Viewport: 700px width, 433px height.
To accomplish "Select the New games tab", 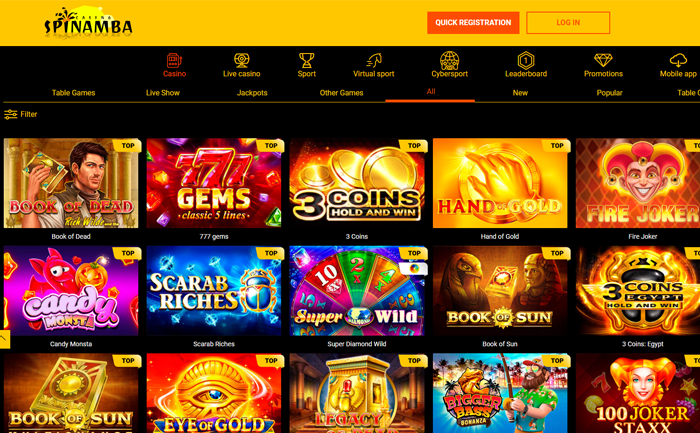I will [x=520, y=93].
